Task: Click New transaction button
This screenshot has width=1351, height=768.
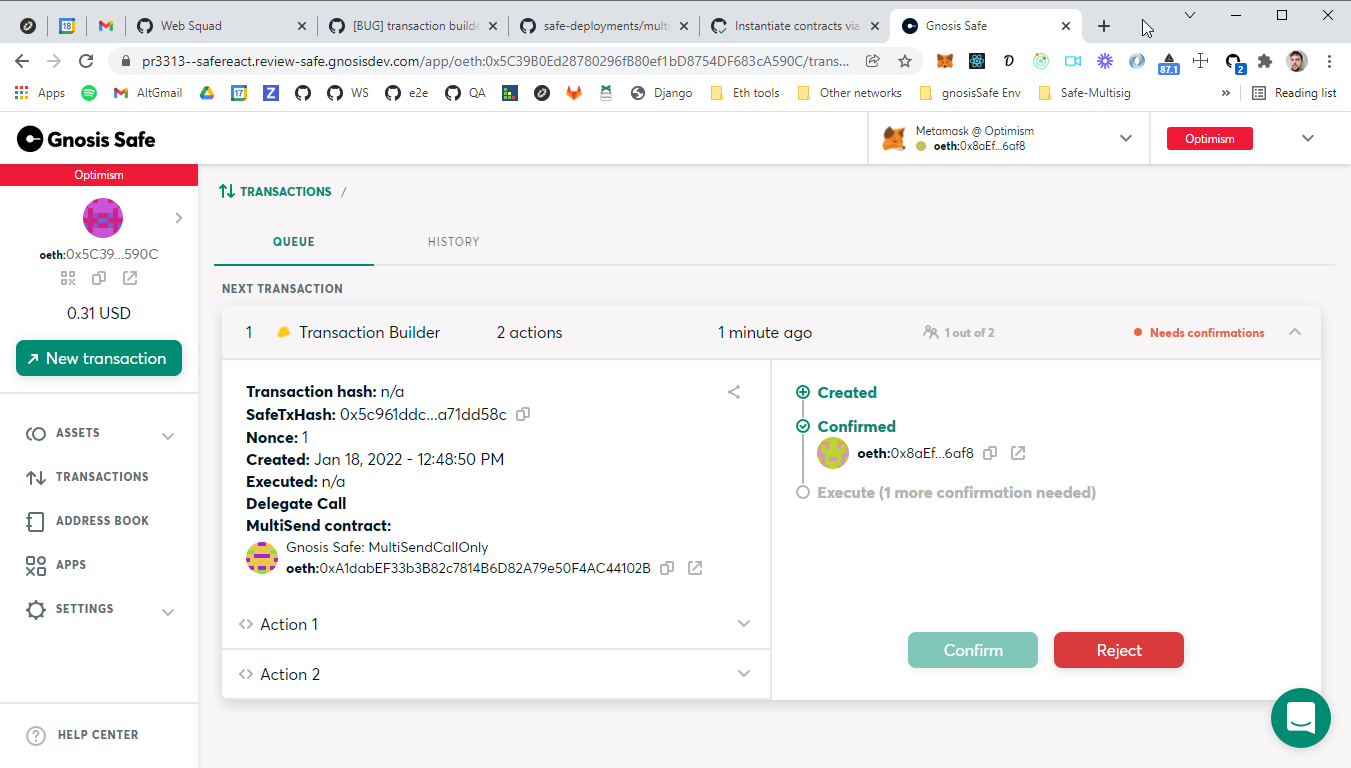Action: pos(99,358)
